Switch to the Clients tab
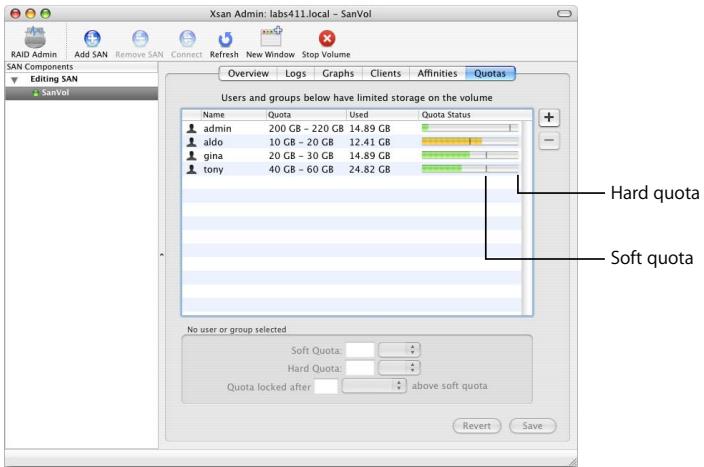This screenshot has height=467, width=704. coord(386,73)
